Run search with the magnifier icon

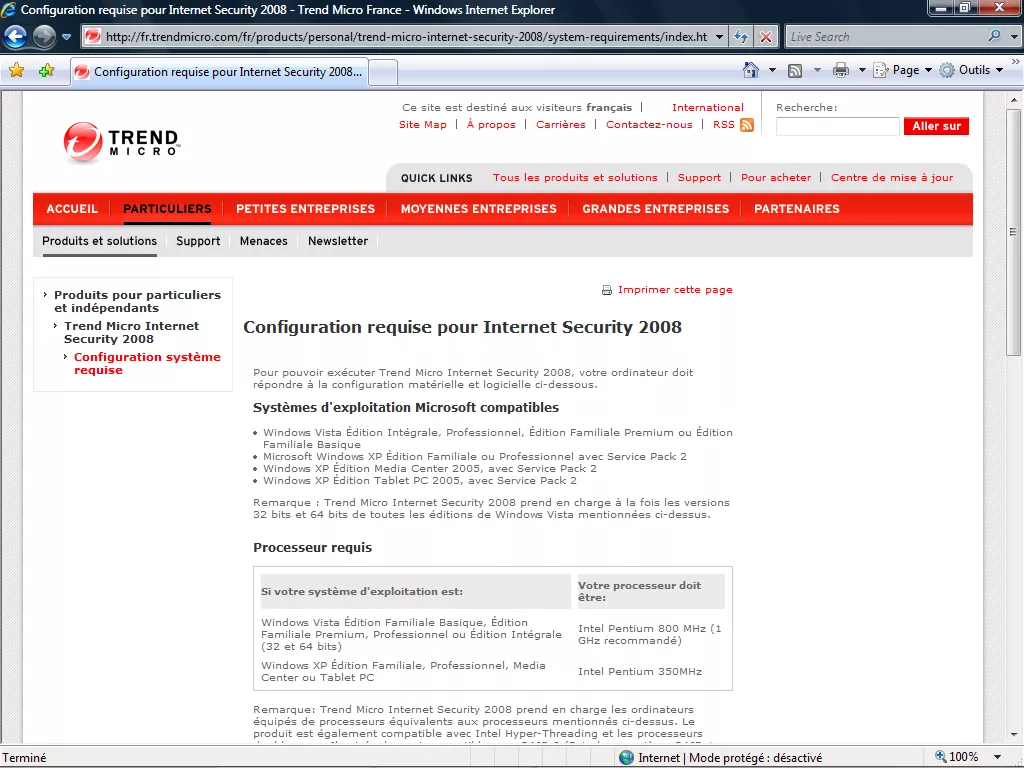coord(995,37)
